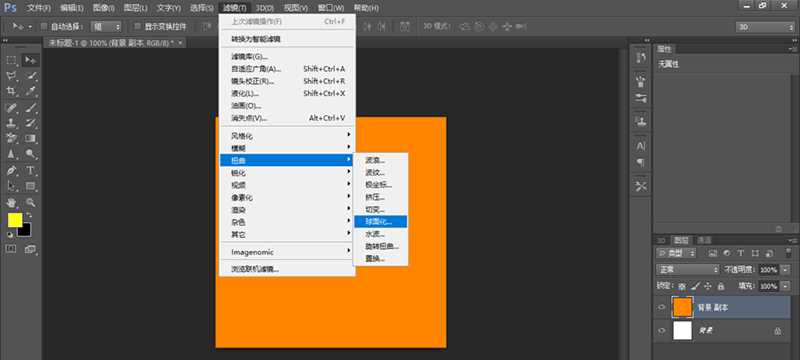Open the 图像 menu
Image resolution: width=800 pixels, height=360 pixels.
[104, 8]
